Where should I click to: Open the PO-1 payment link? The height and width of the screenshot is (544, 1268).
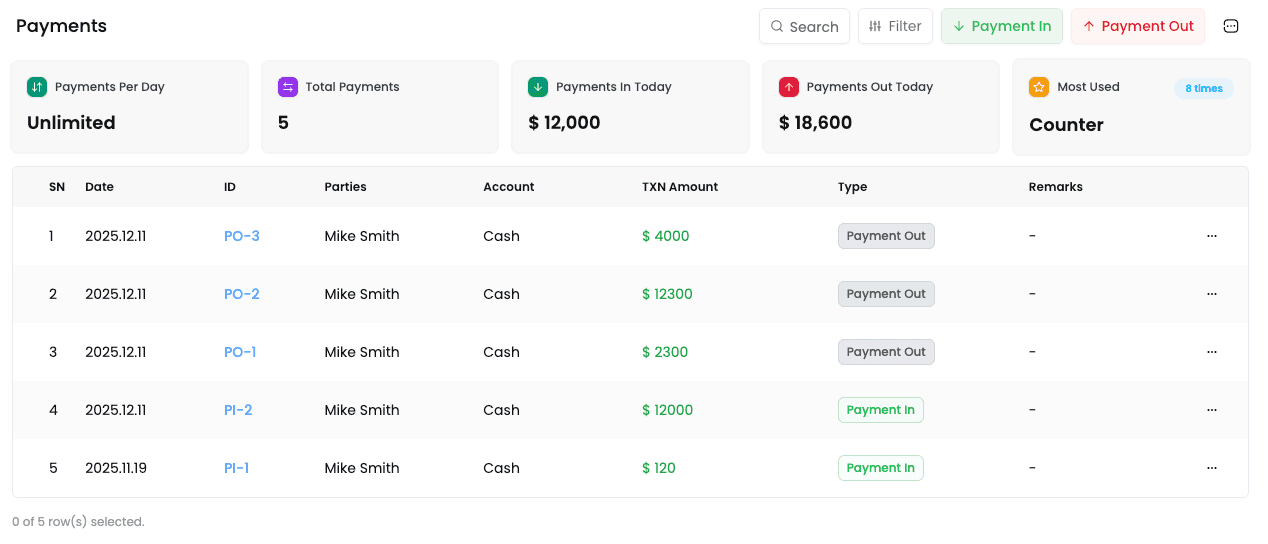[x=240, y=352]
